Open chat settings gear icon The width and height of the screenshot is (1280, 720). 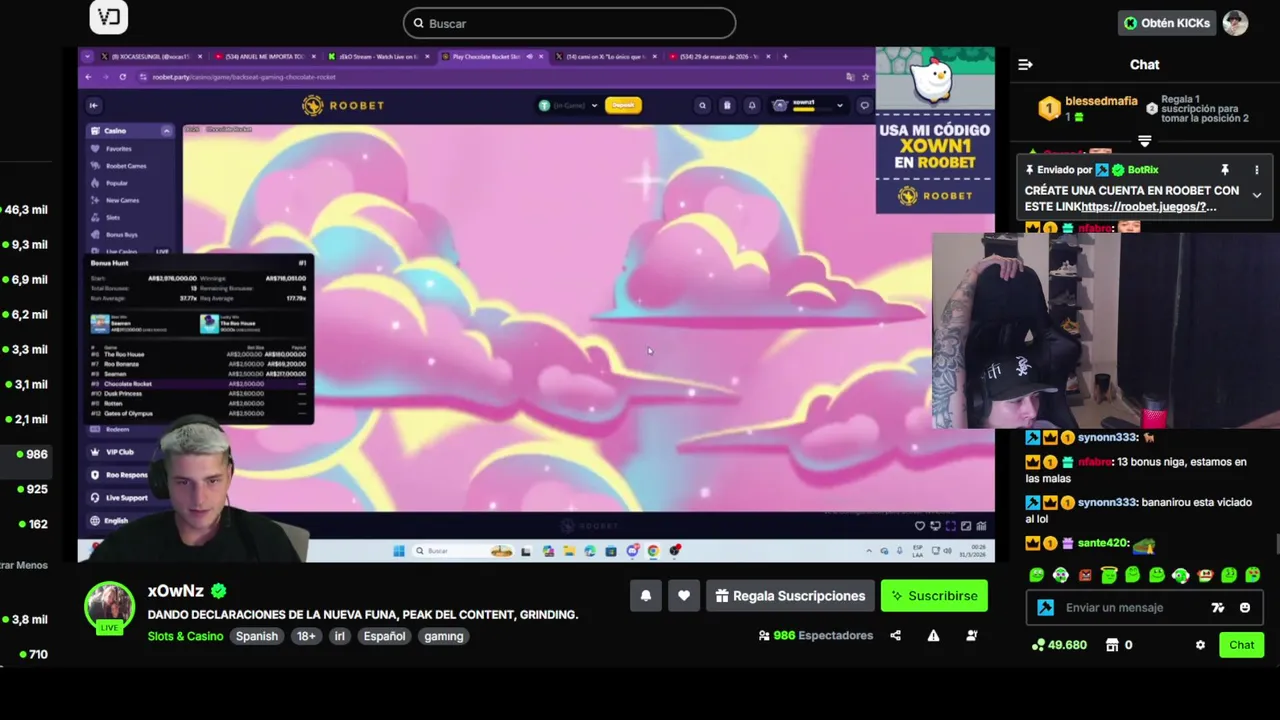coord(1200,645)
